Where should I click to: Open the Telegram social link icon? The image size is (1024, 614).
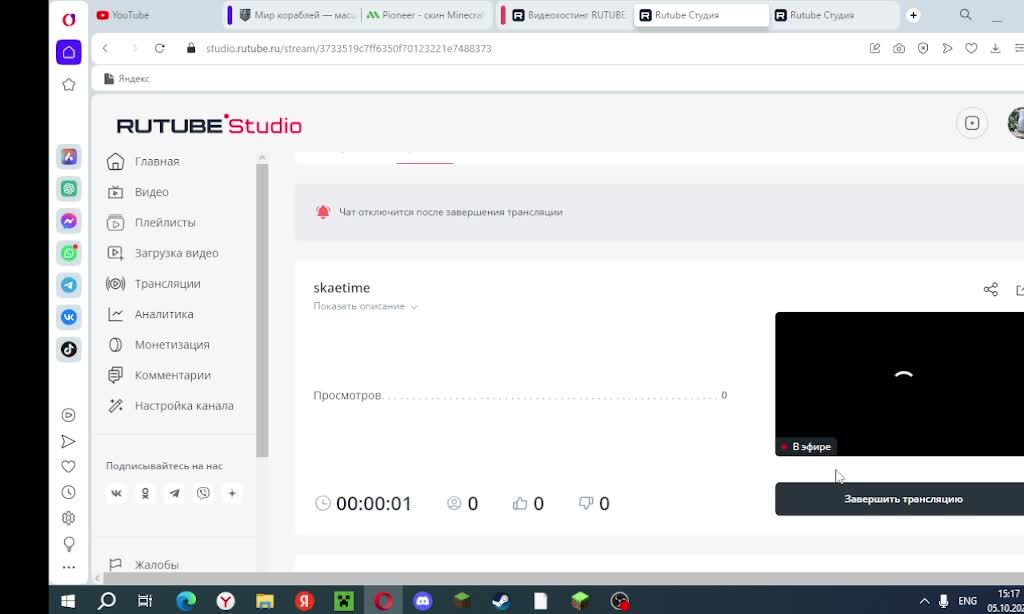(174, 493)
